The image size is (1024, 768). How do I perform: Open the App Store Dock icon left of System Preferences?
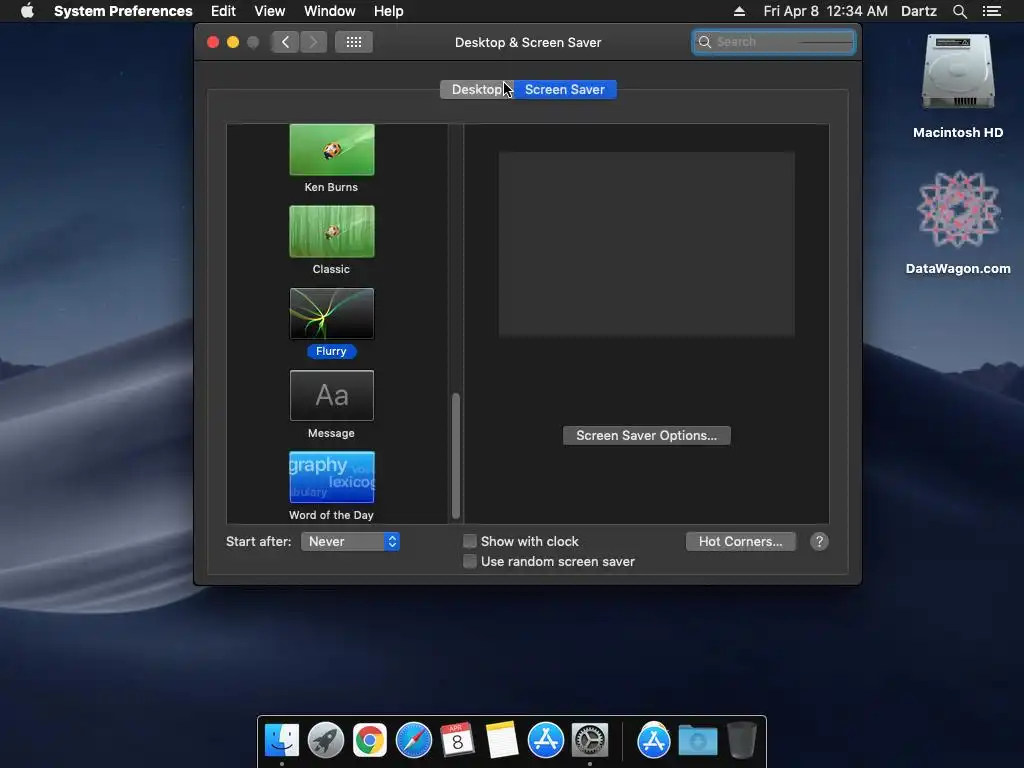point(546,740)
